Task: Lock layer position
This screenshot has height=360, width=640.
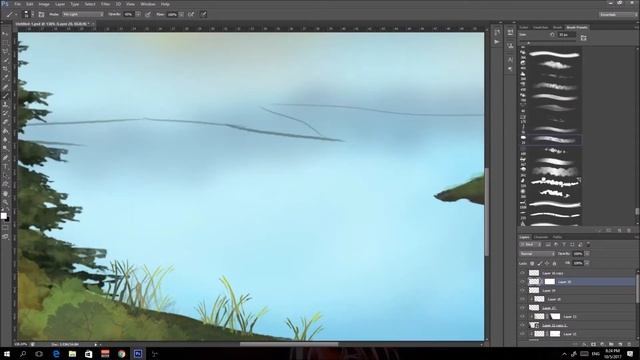Action: tap(547, 264)
